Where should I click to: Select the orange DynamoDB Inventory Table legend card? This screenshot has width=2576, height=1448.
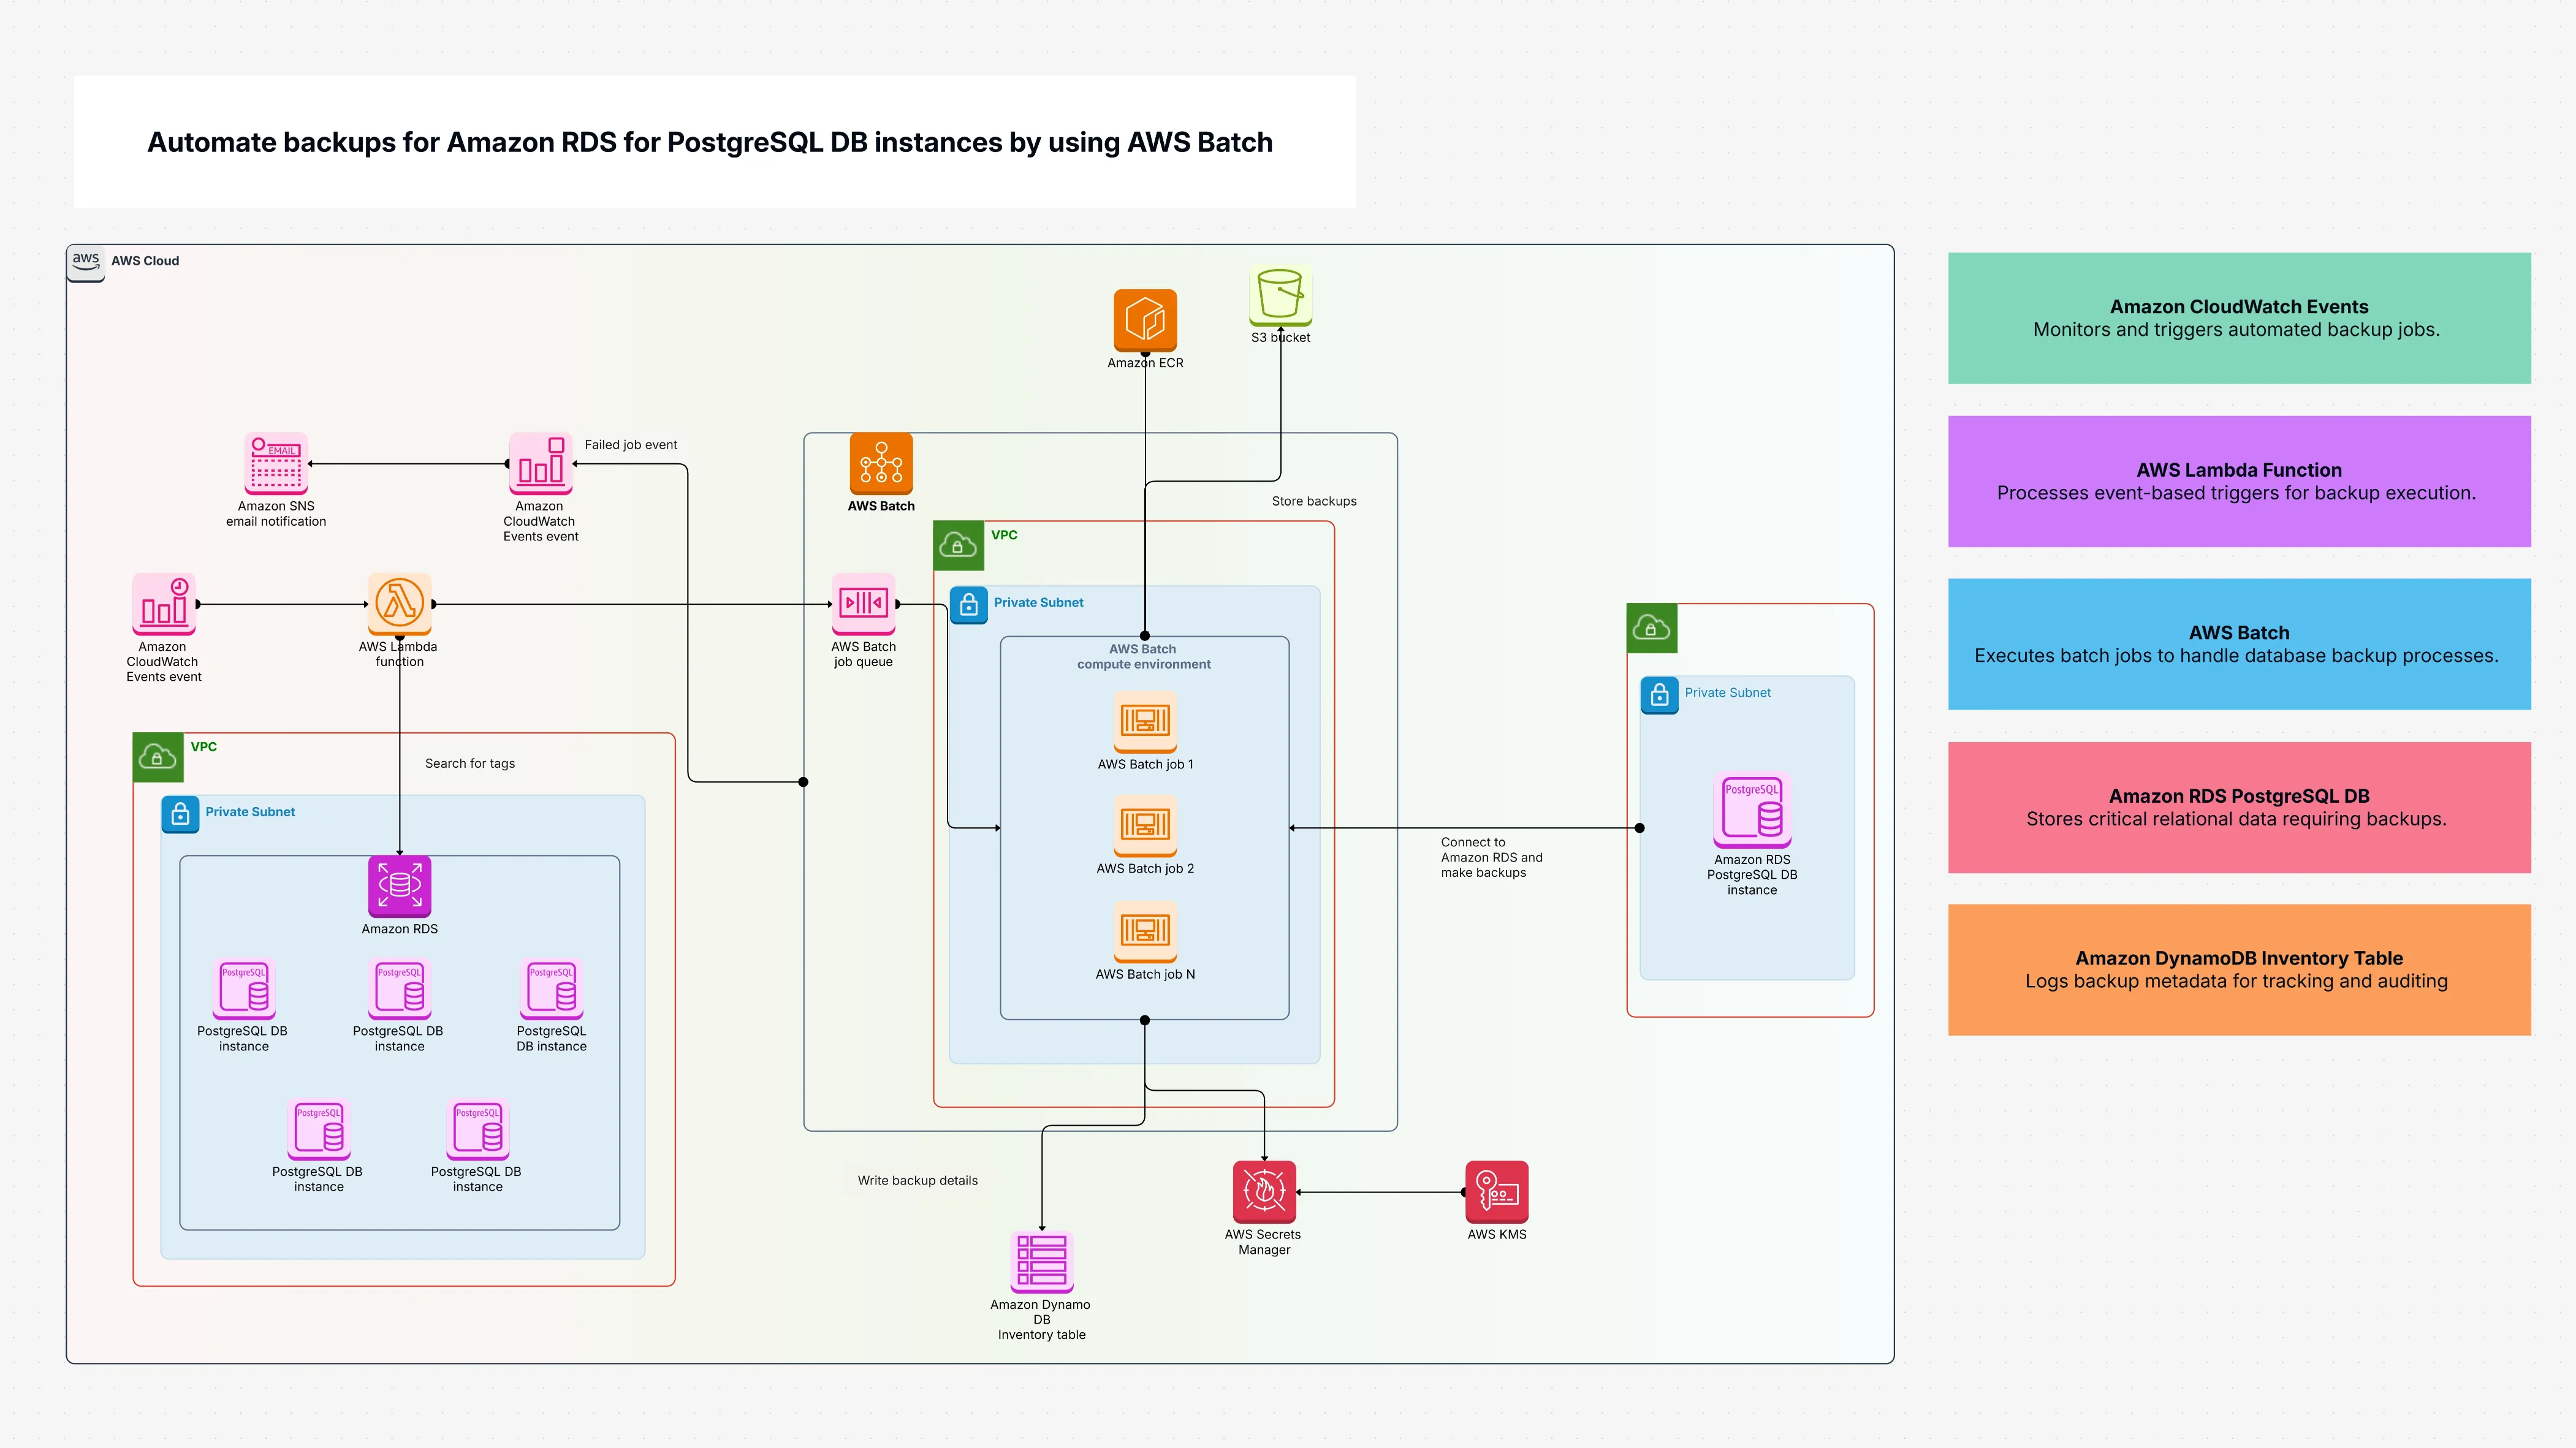(x=2238, y=969)
